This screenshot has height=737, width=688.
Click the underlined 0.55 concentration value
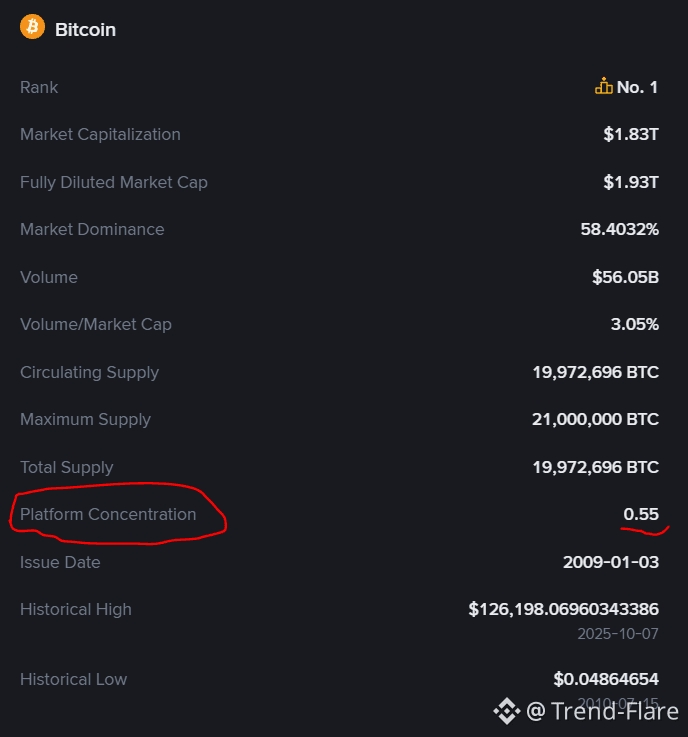coord(641,514)
